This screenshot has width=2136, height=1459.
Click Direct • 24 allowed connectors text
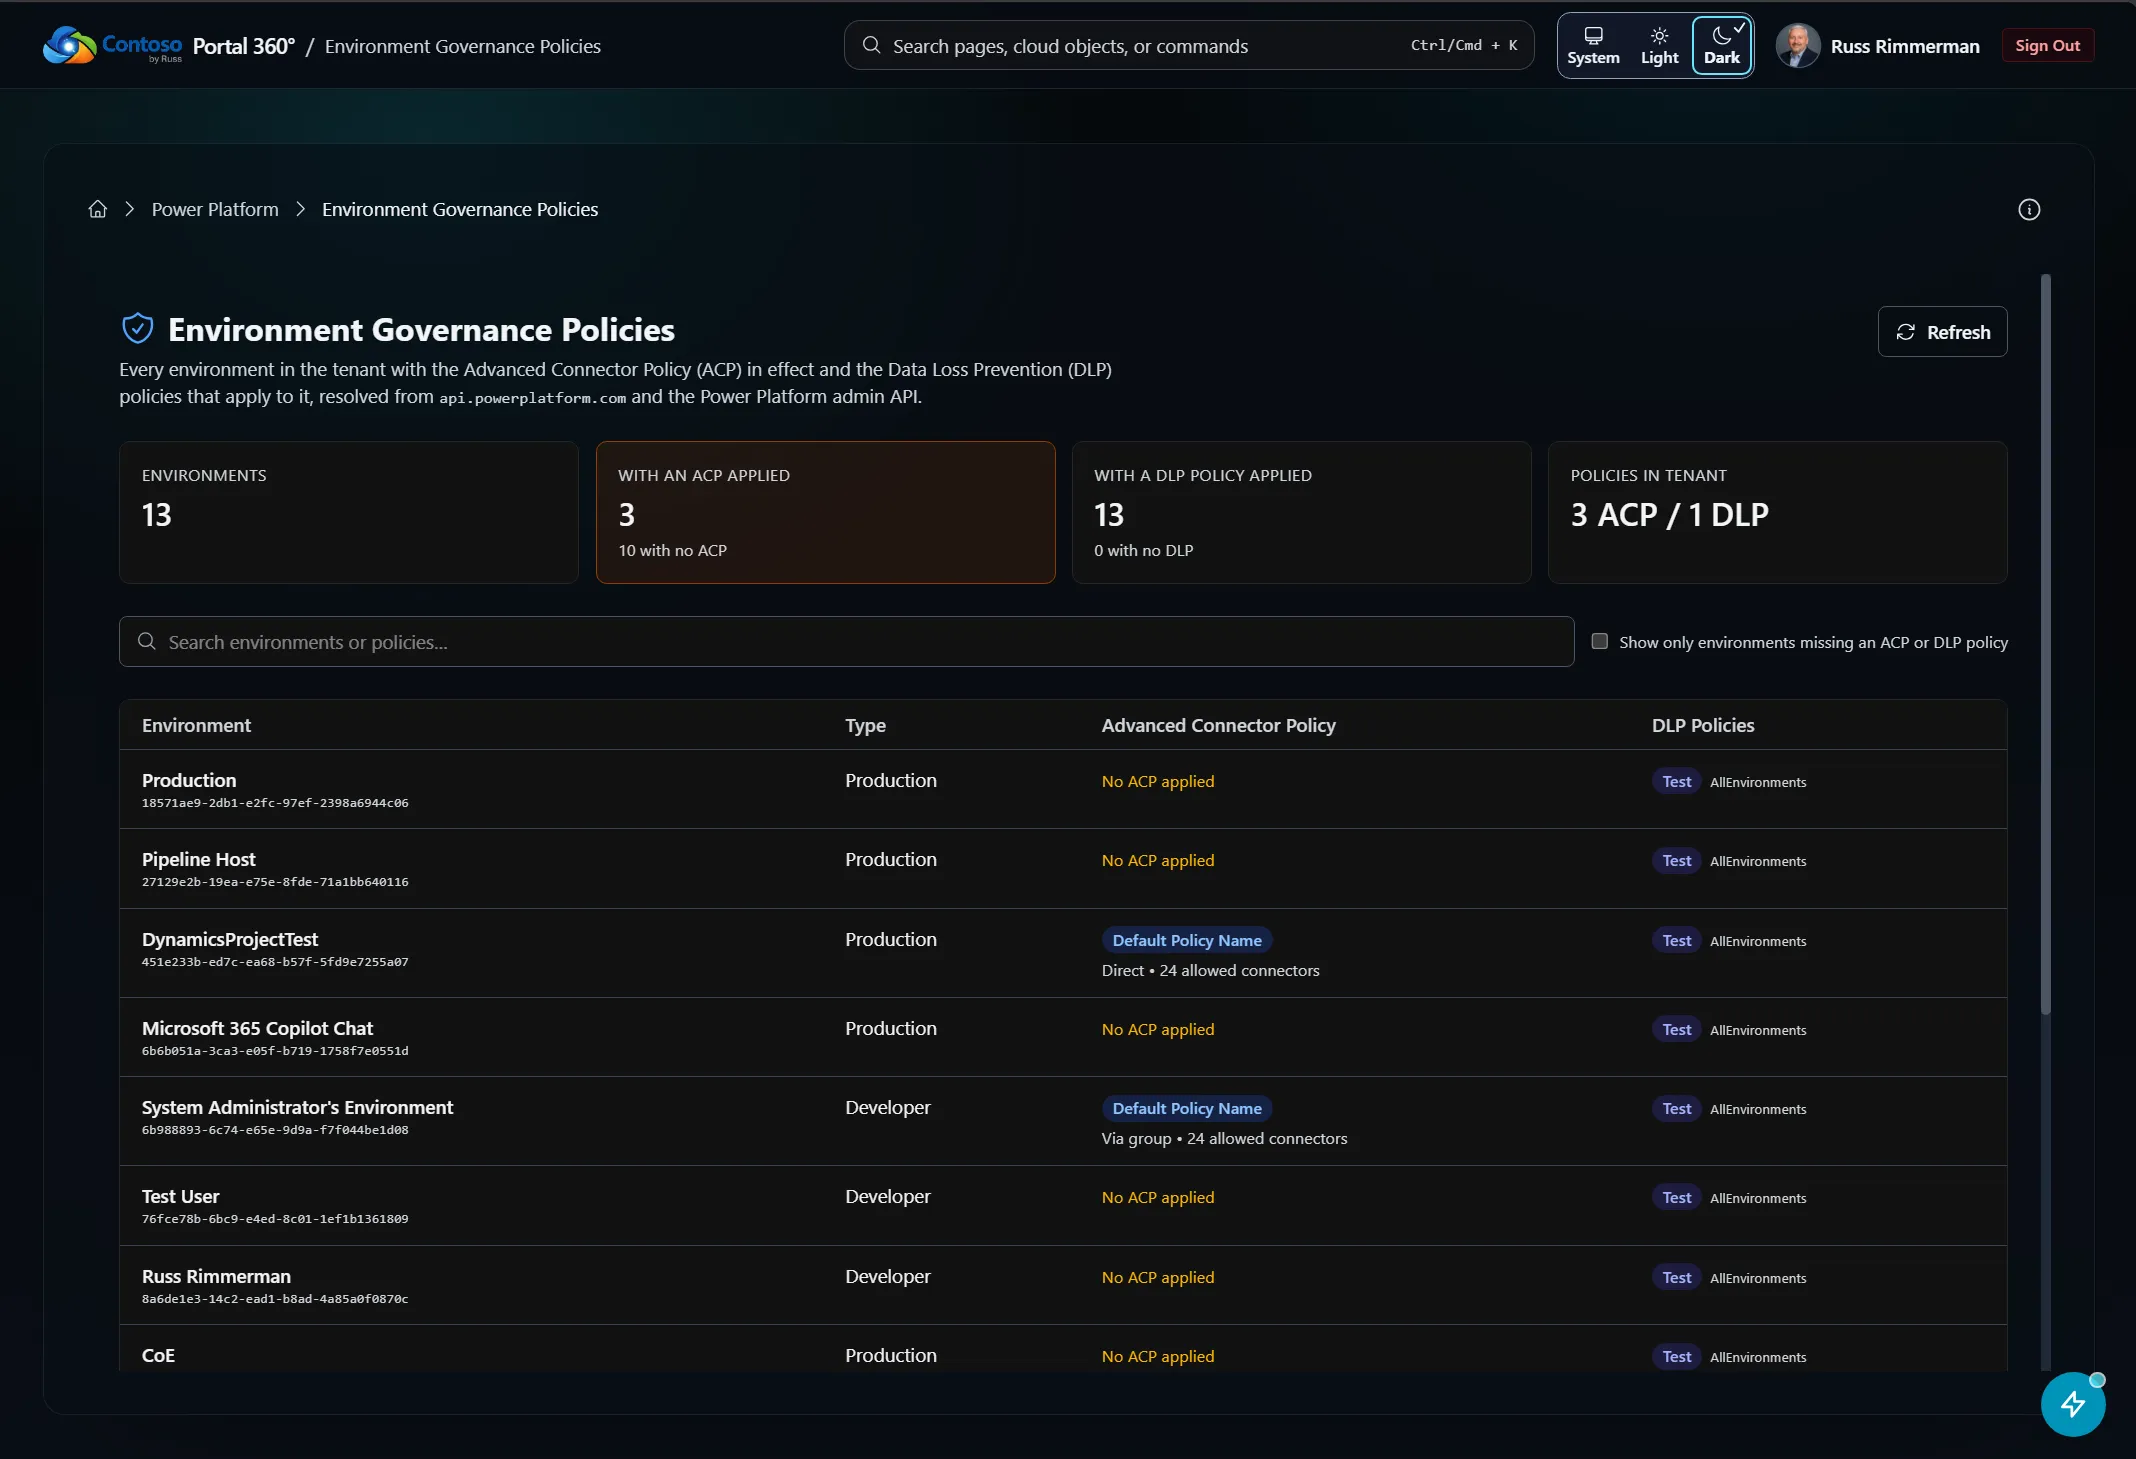(1210, 970)
